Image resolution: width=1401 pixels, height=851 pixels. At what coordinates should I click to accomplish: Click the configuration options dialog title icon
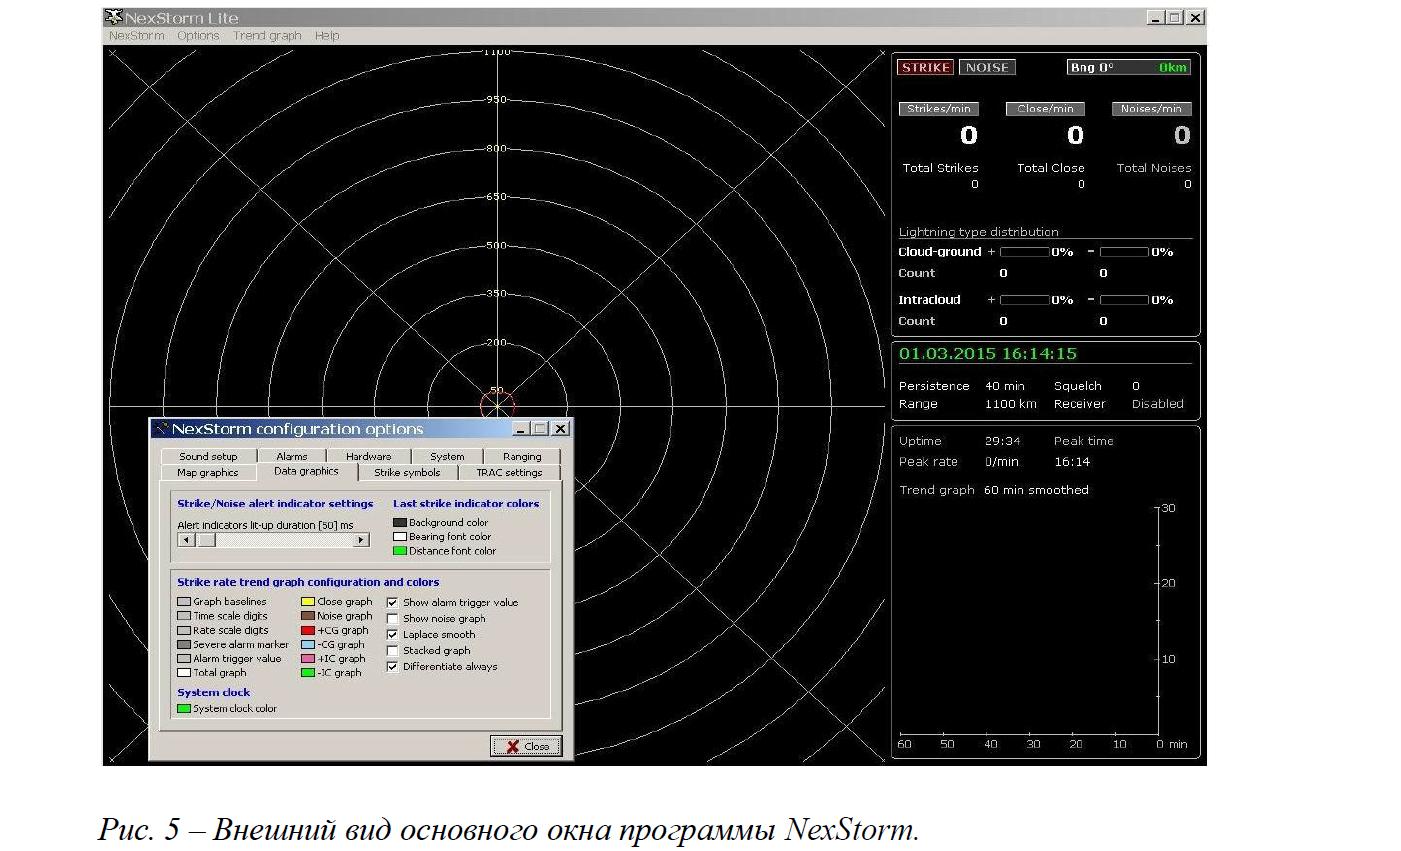coord(160,429)
